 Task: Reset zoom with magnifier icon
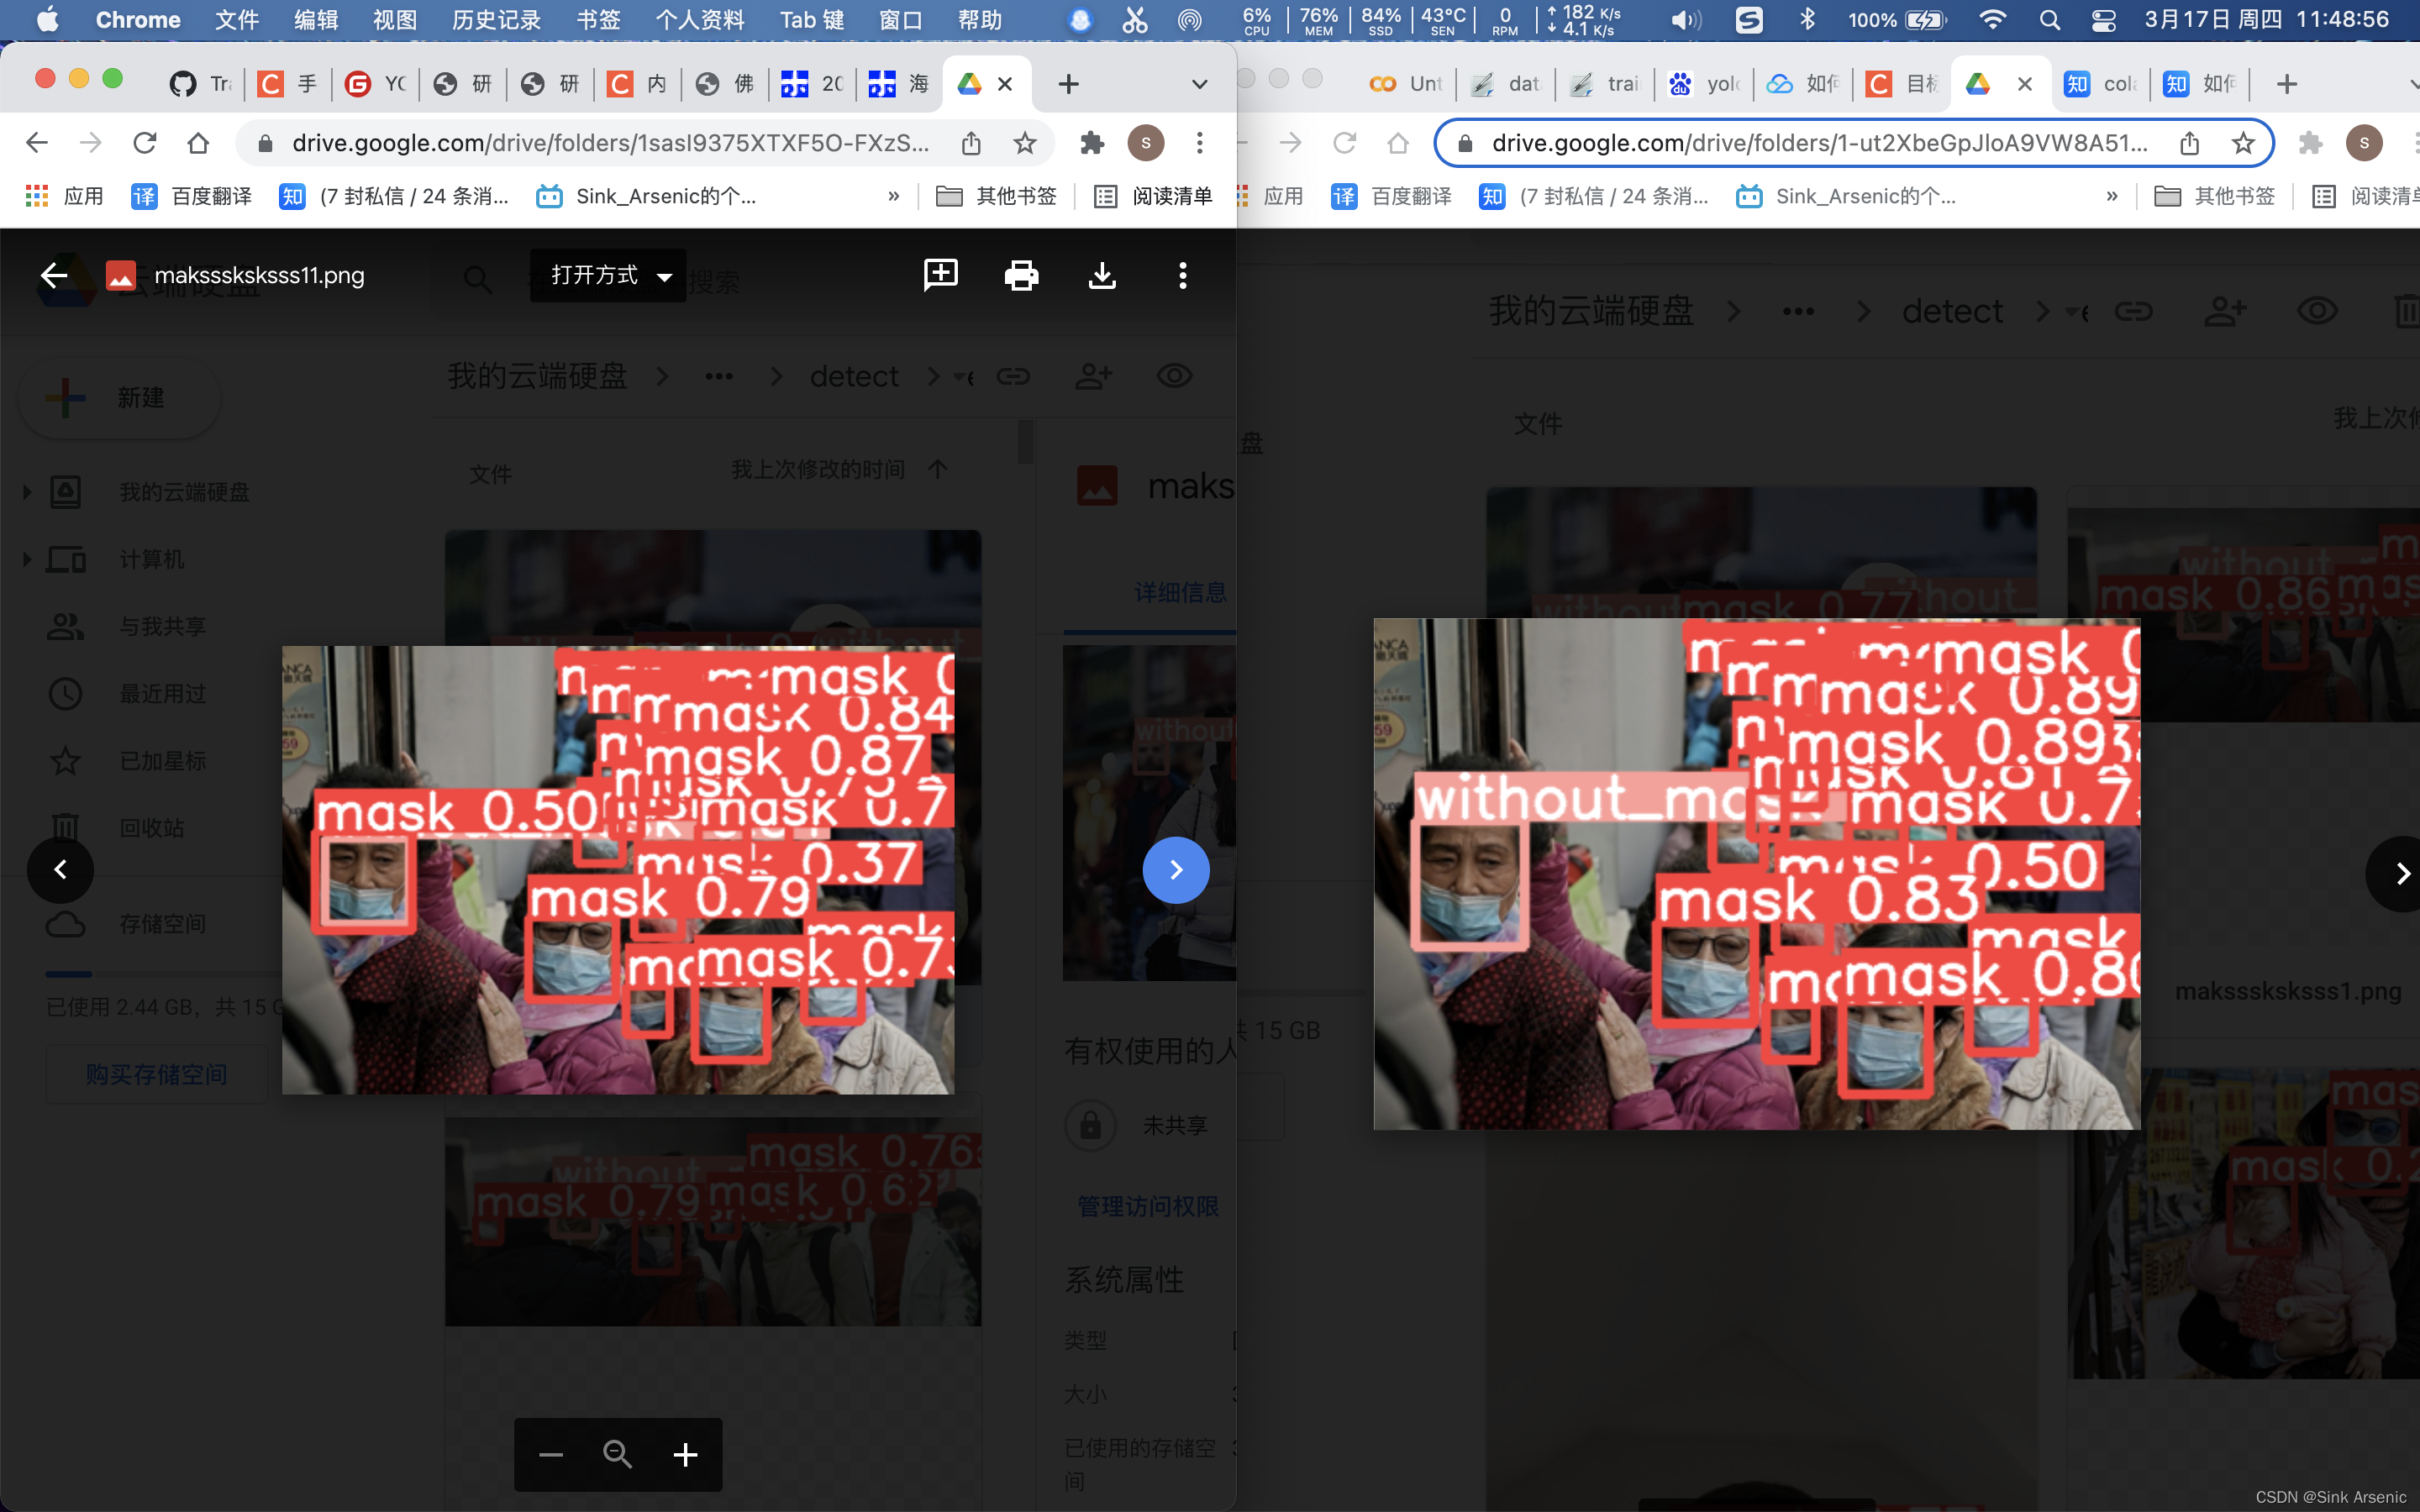coord(618,1454)
